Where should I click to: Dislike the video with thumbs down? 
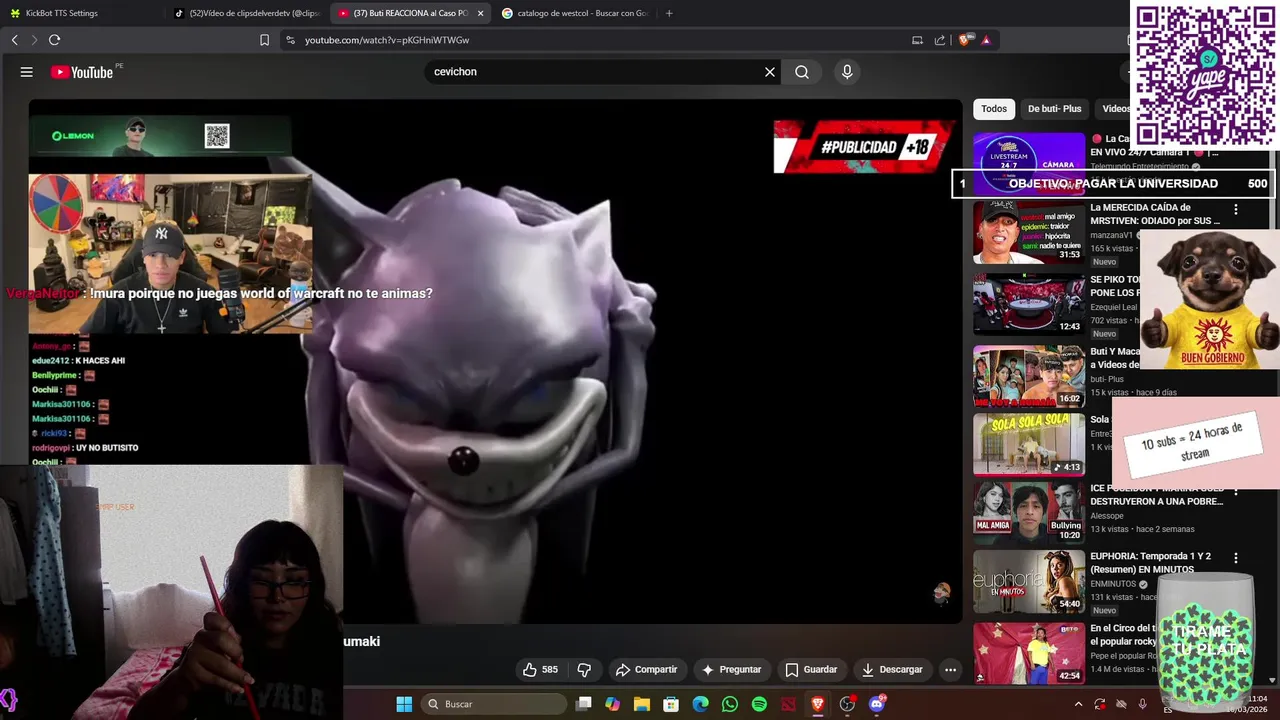(x=584, y=669)
